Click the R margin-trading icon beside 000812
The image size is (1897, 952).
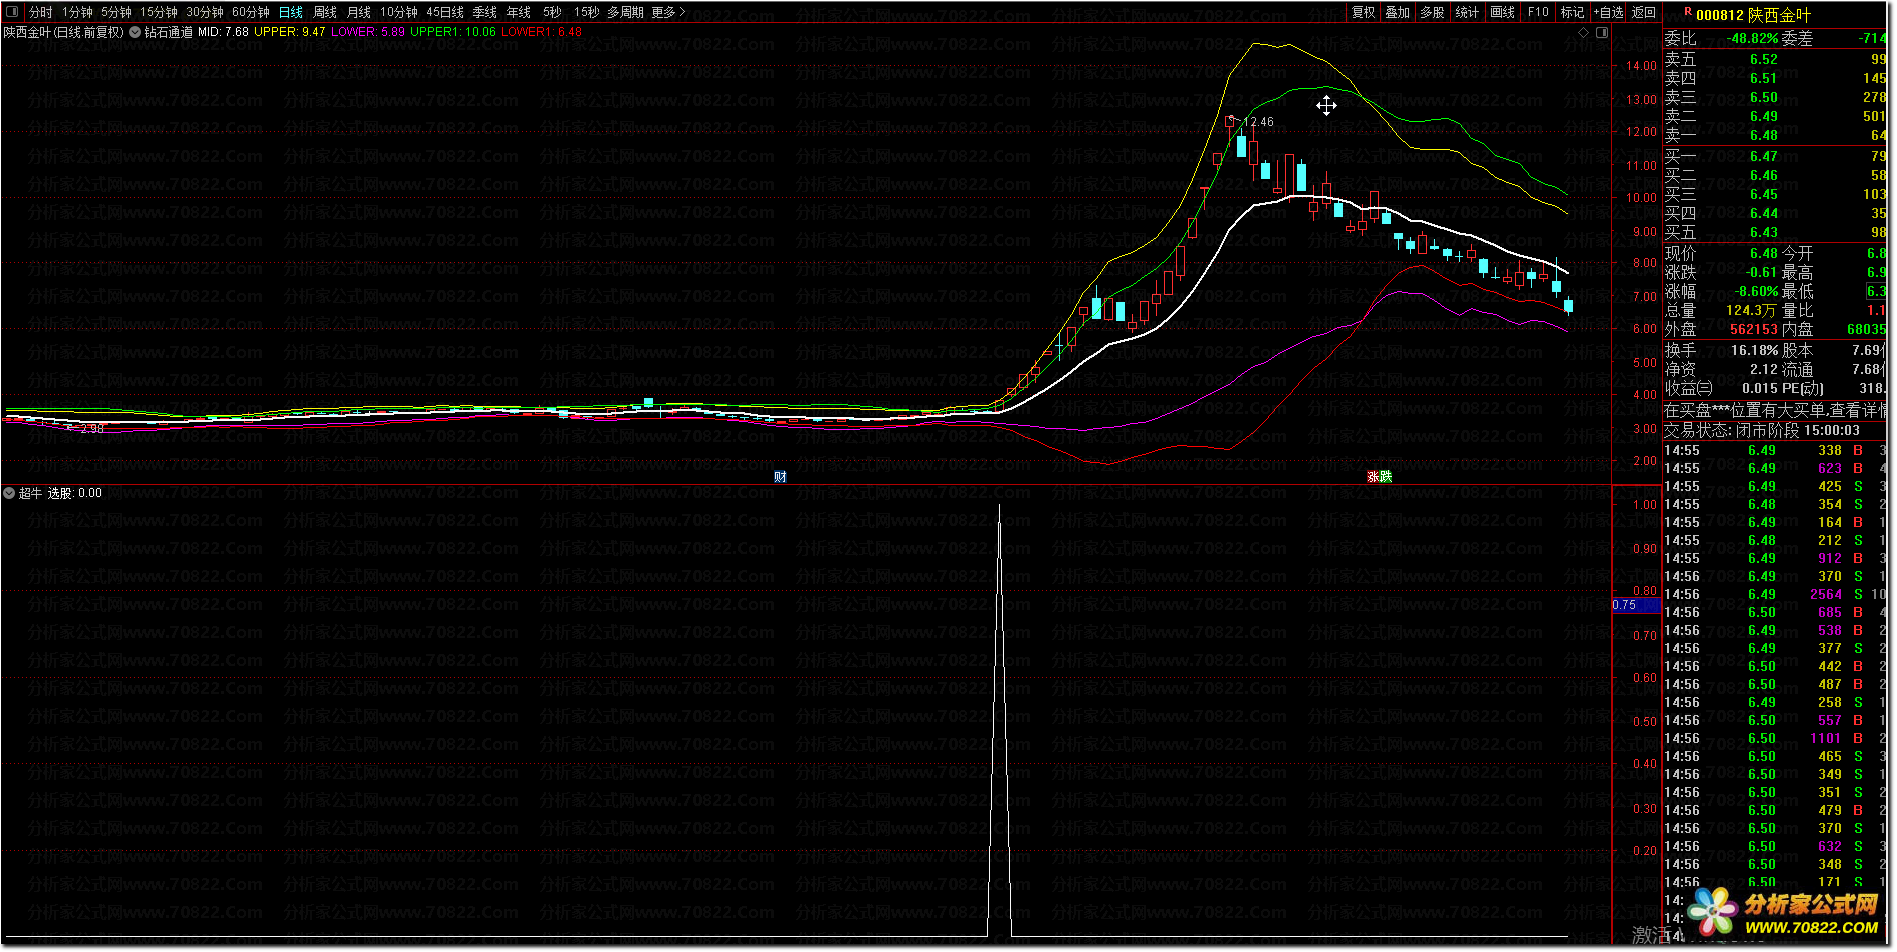point(1688,12)
